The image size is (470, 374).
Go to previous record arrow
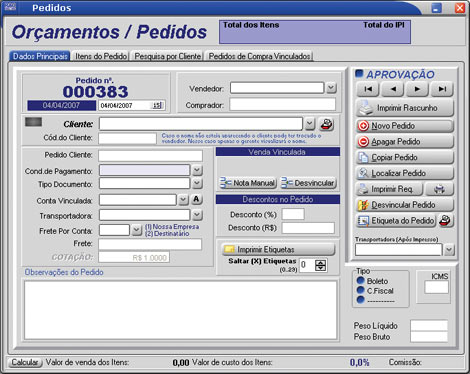(393, 89)
